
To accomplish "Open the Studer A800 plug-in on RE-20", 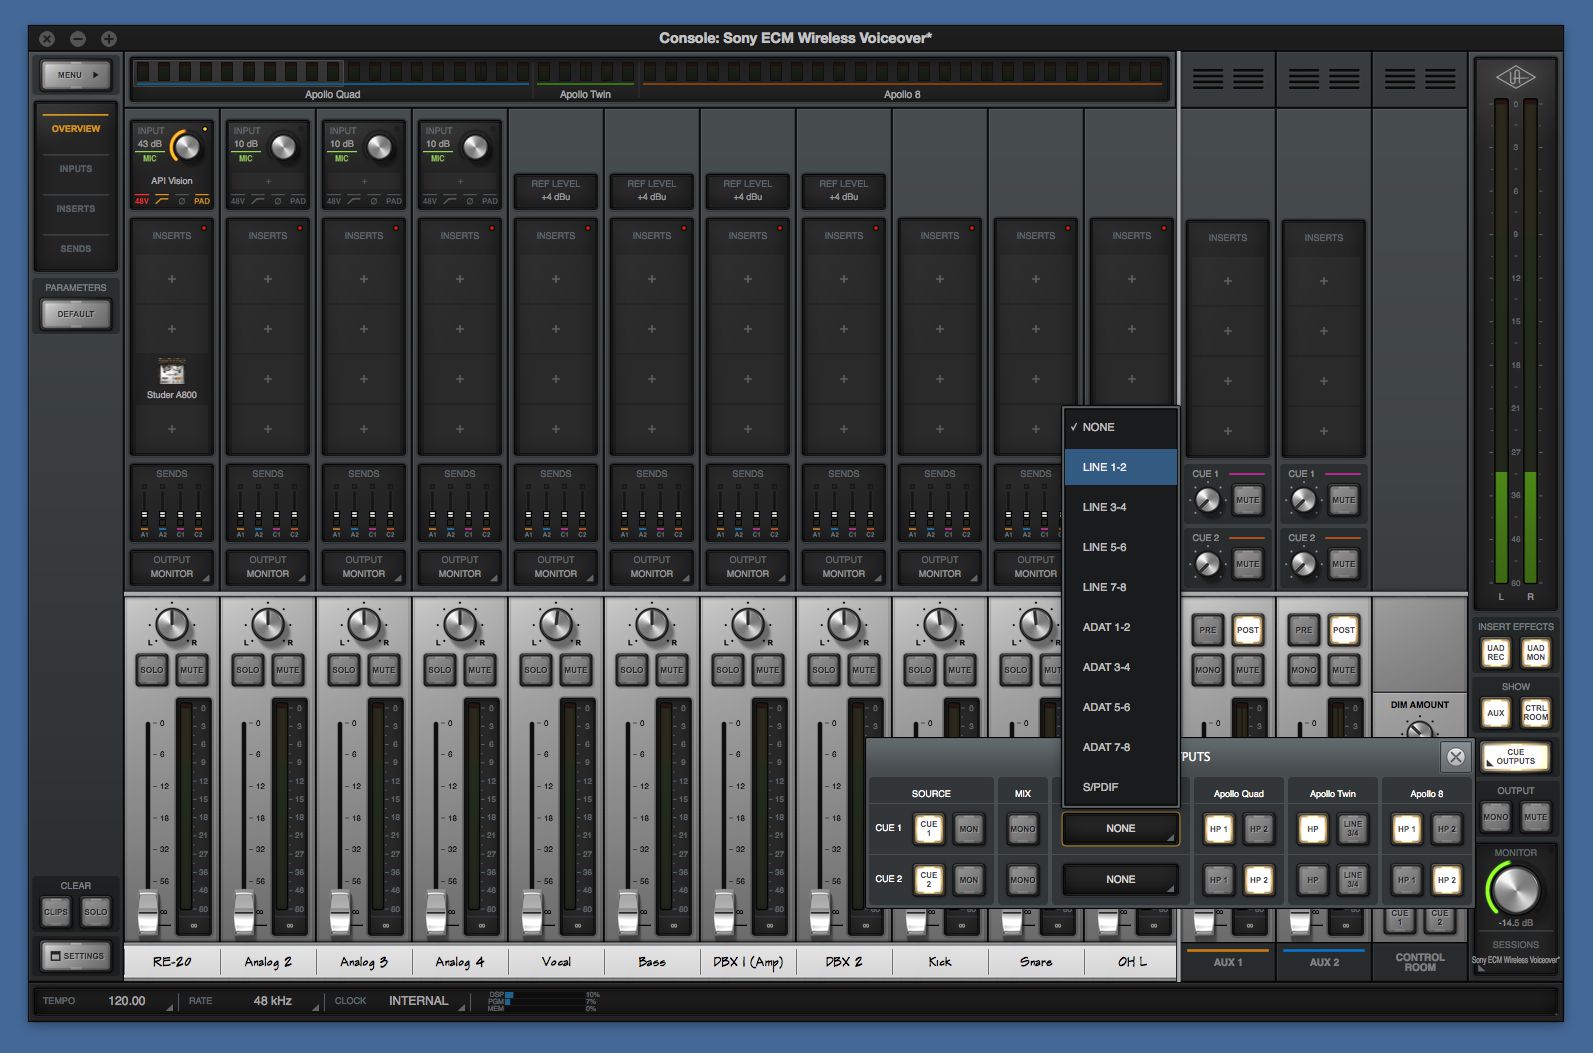I will (x=172, y=379).
